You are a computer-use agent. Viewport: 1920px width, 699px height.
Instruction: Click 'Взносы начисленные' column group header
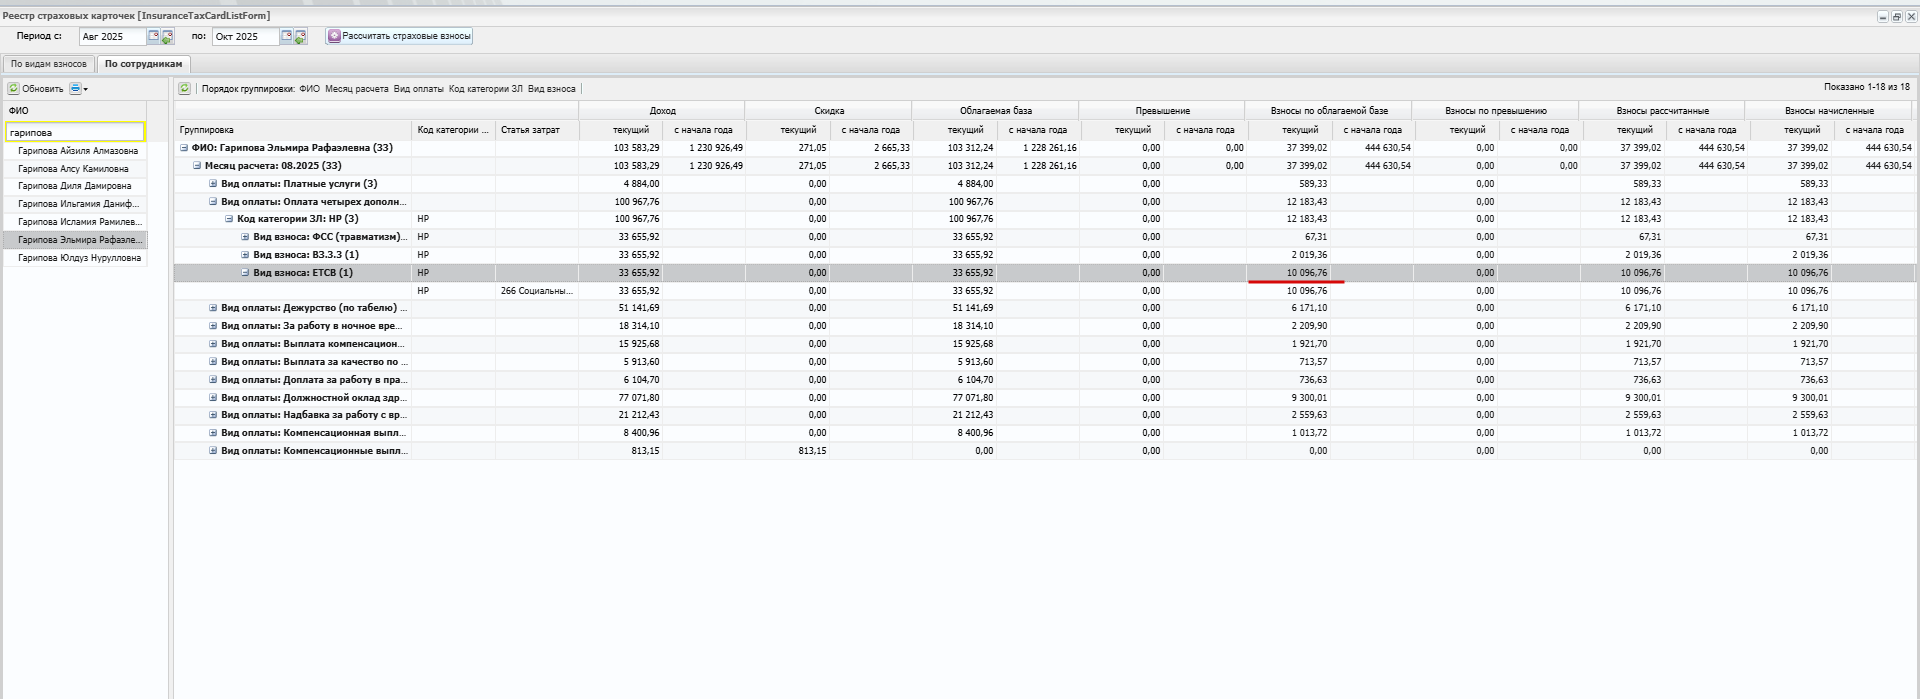coord(1830,111)
